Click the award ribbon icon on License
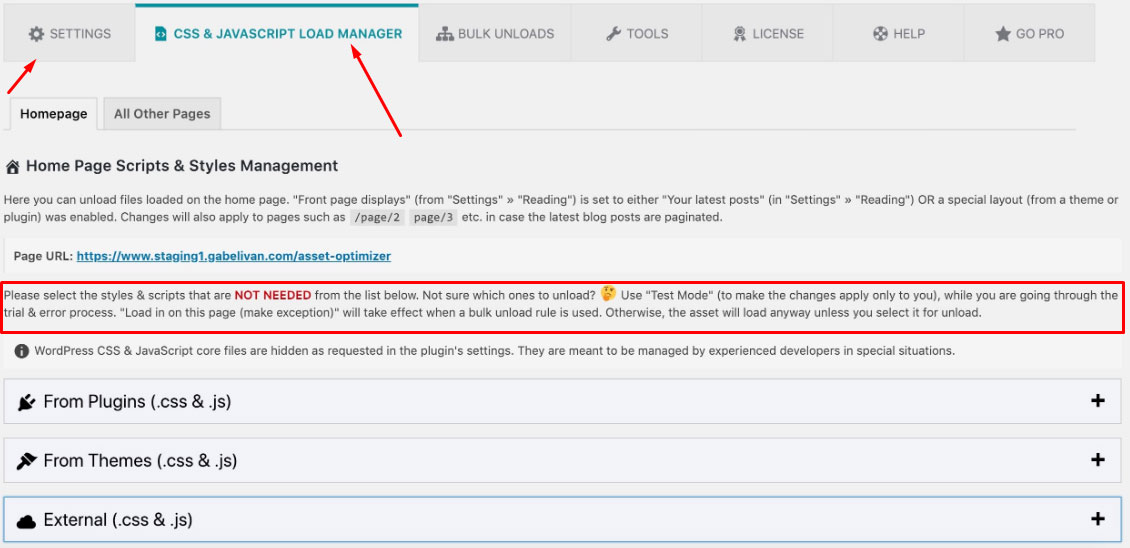This screenshot has width=1130, height=548. point(739,34)
